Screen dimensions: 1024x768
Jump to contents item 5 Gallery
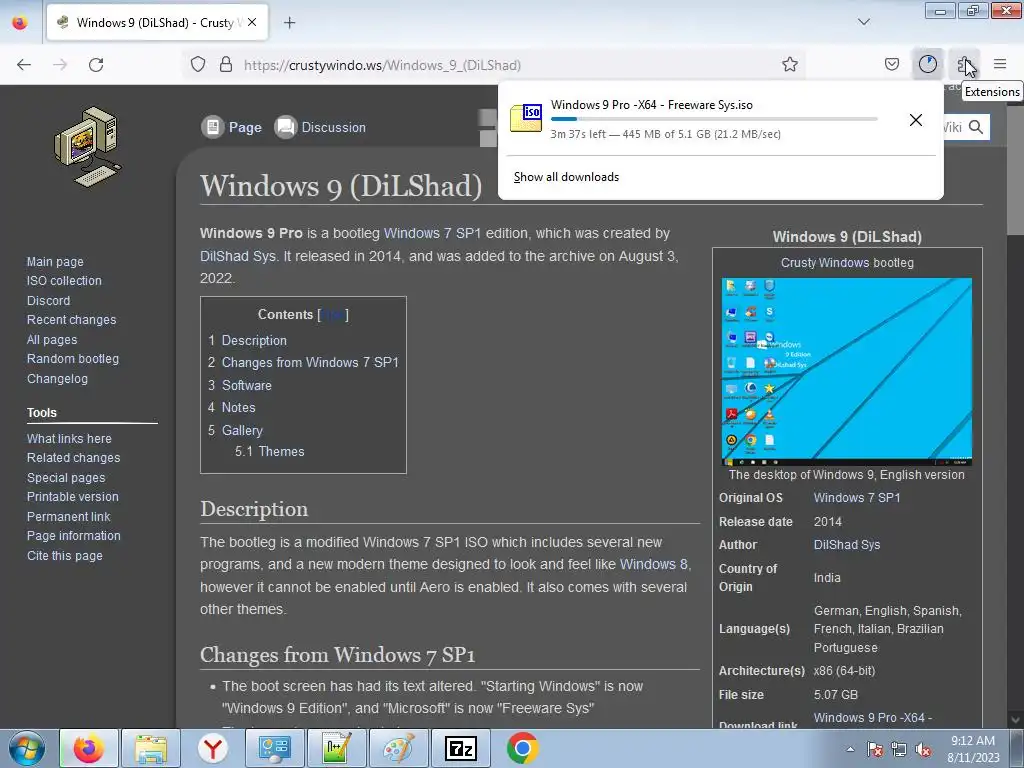[235, 430]
